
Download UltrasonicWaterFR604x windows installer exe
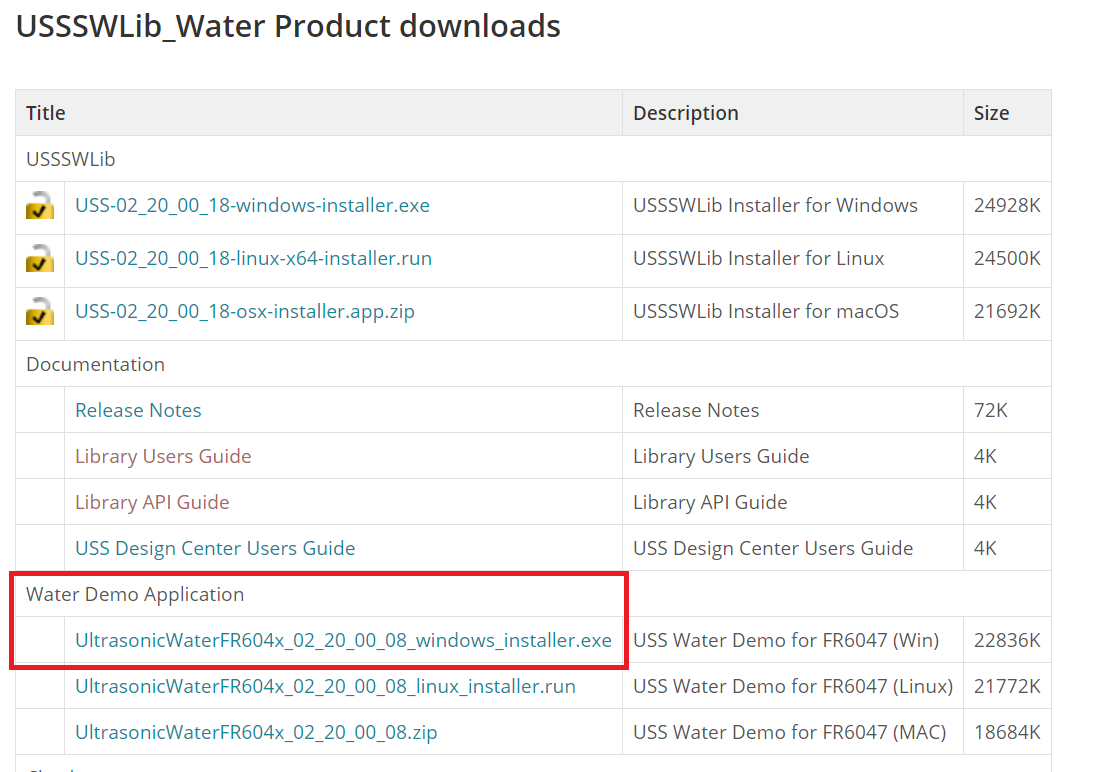343,641
